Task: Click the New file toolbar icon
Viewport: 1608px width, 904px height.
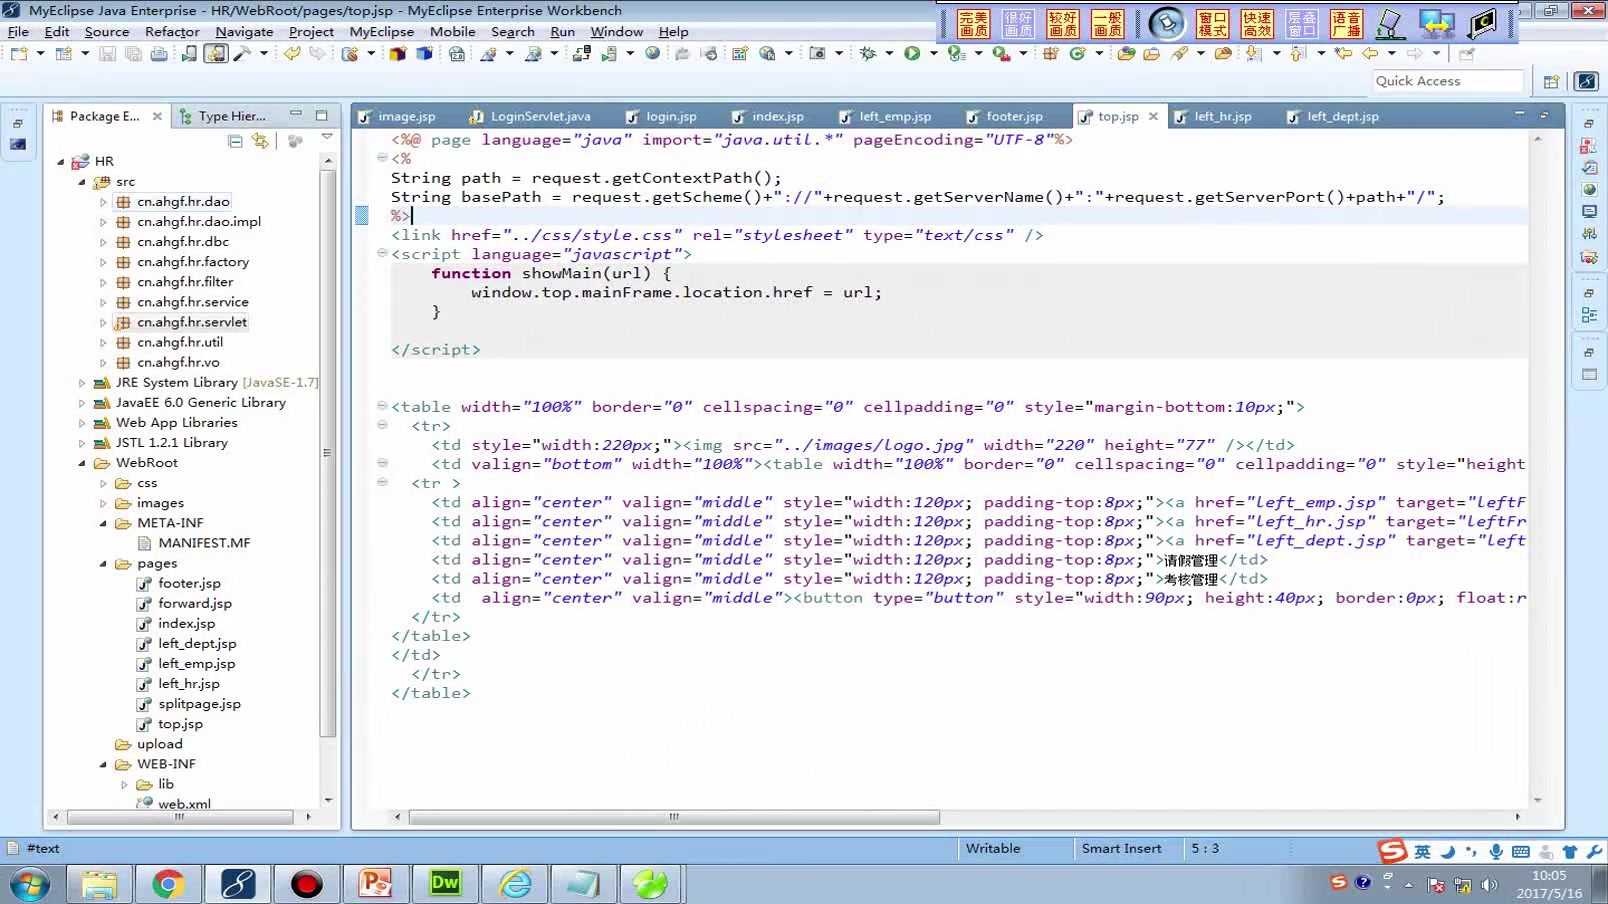Action: pyautogui.click(x=19, y=54)
